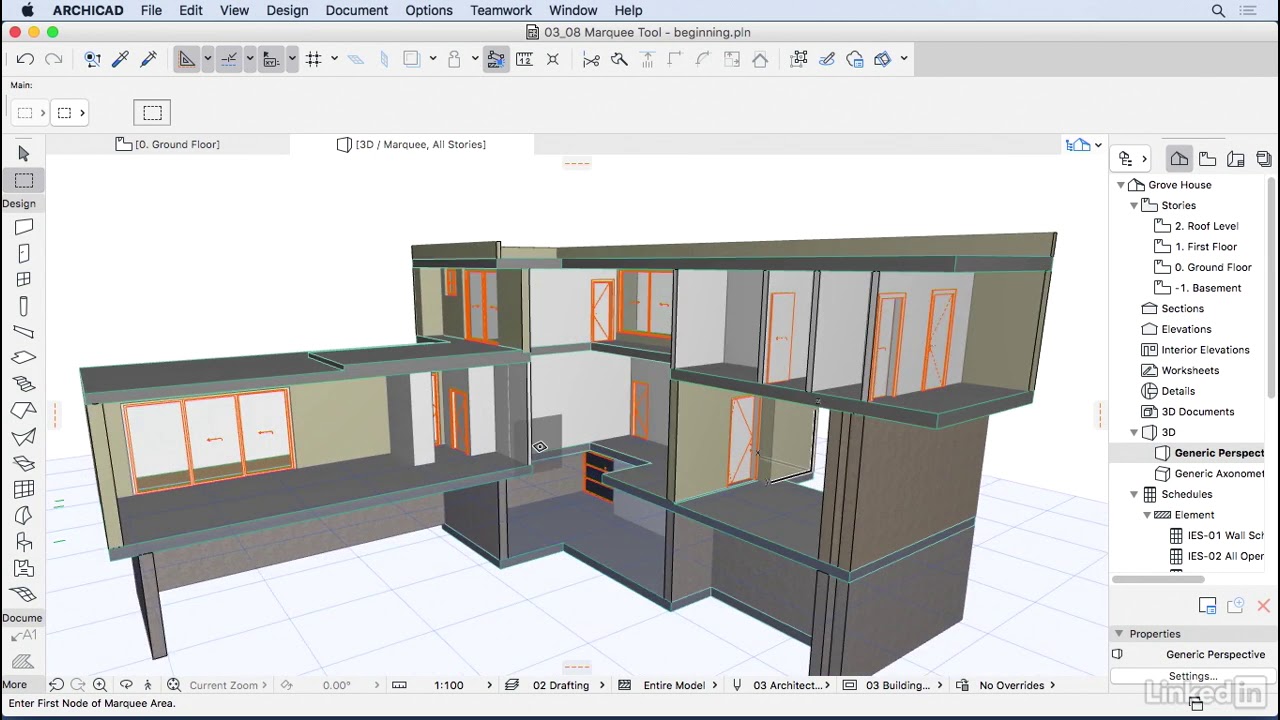Screen dimensions: 1280x720
Task: Select Interior Elevations in navigator
Action: [x=1205, y=350]
